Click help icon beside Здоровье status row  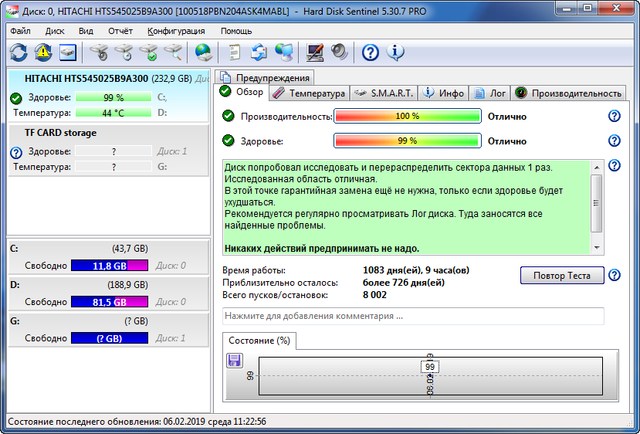pyautogui.click(x=614, y=140)
